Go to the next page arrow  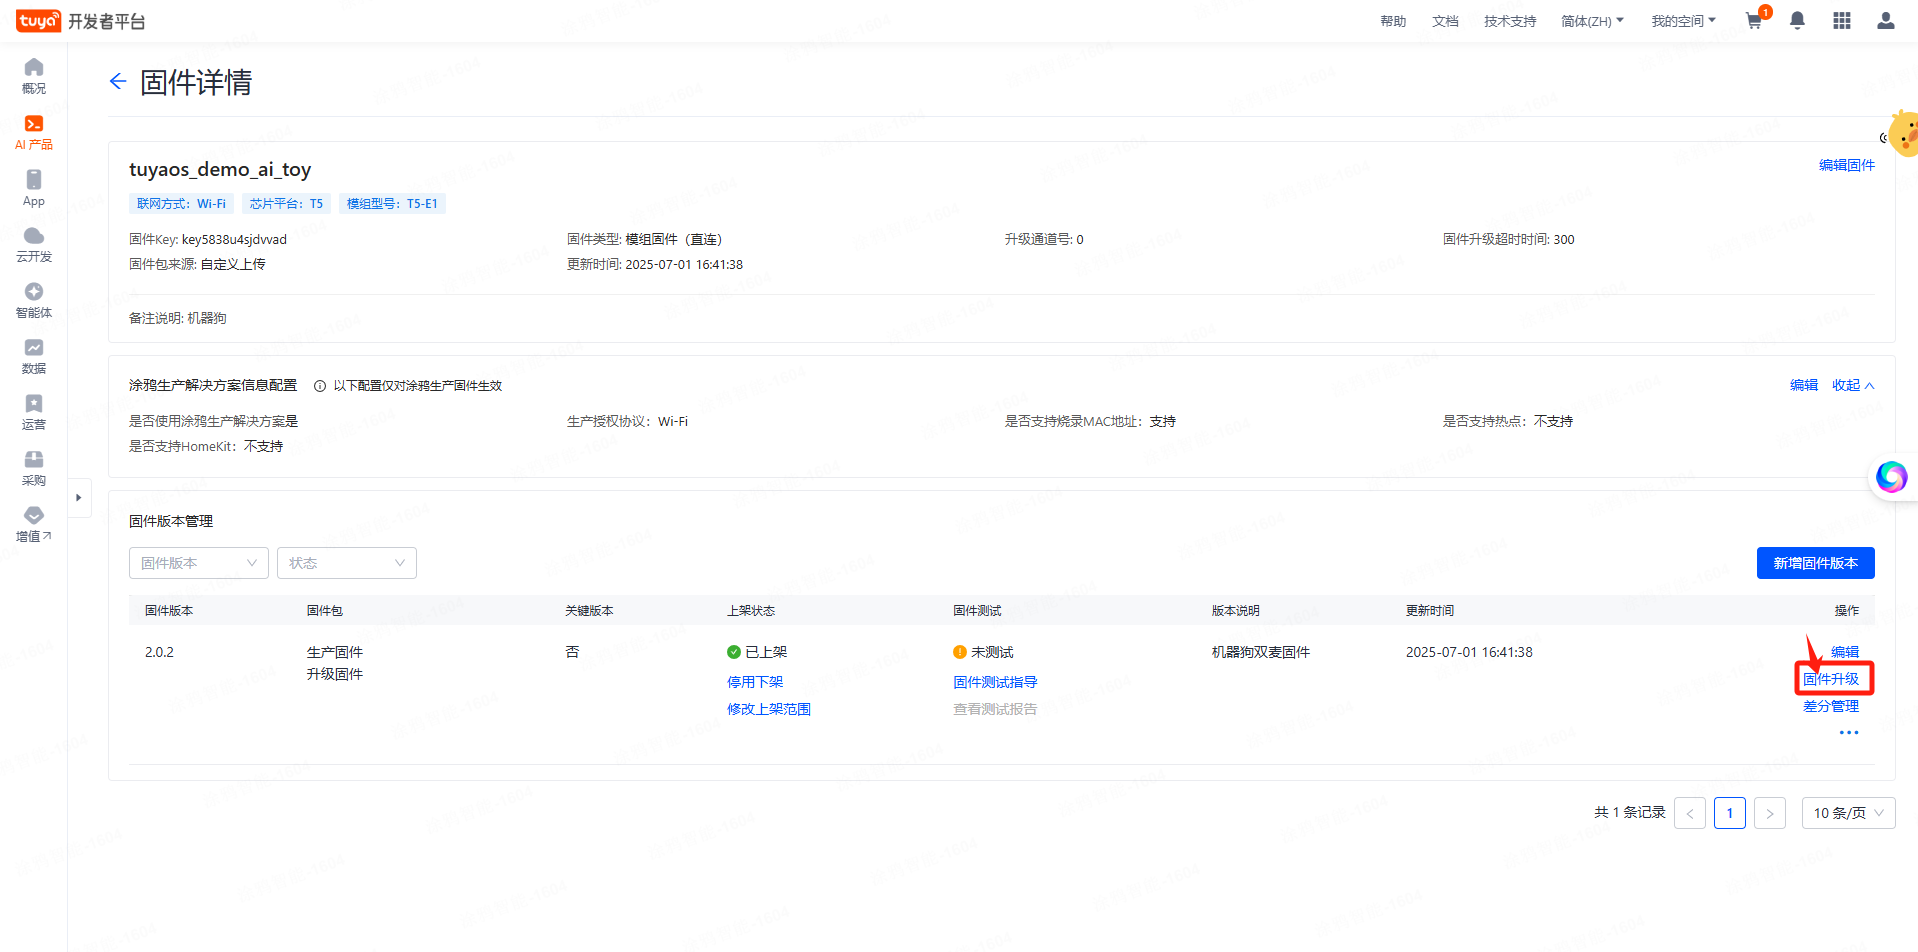pyautogui.click(x=1770, y=813)
